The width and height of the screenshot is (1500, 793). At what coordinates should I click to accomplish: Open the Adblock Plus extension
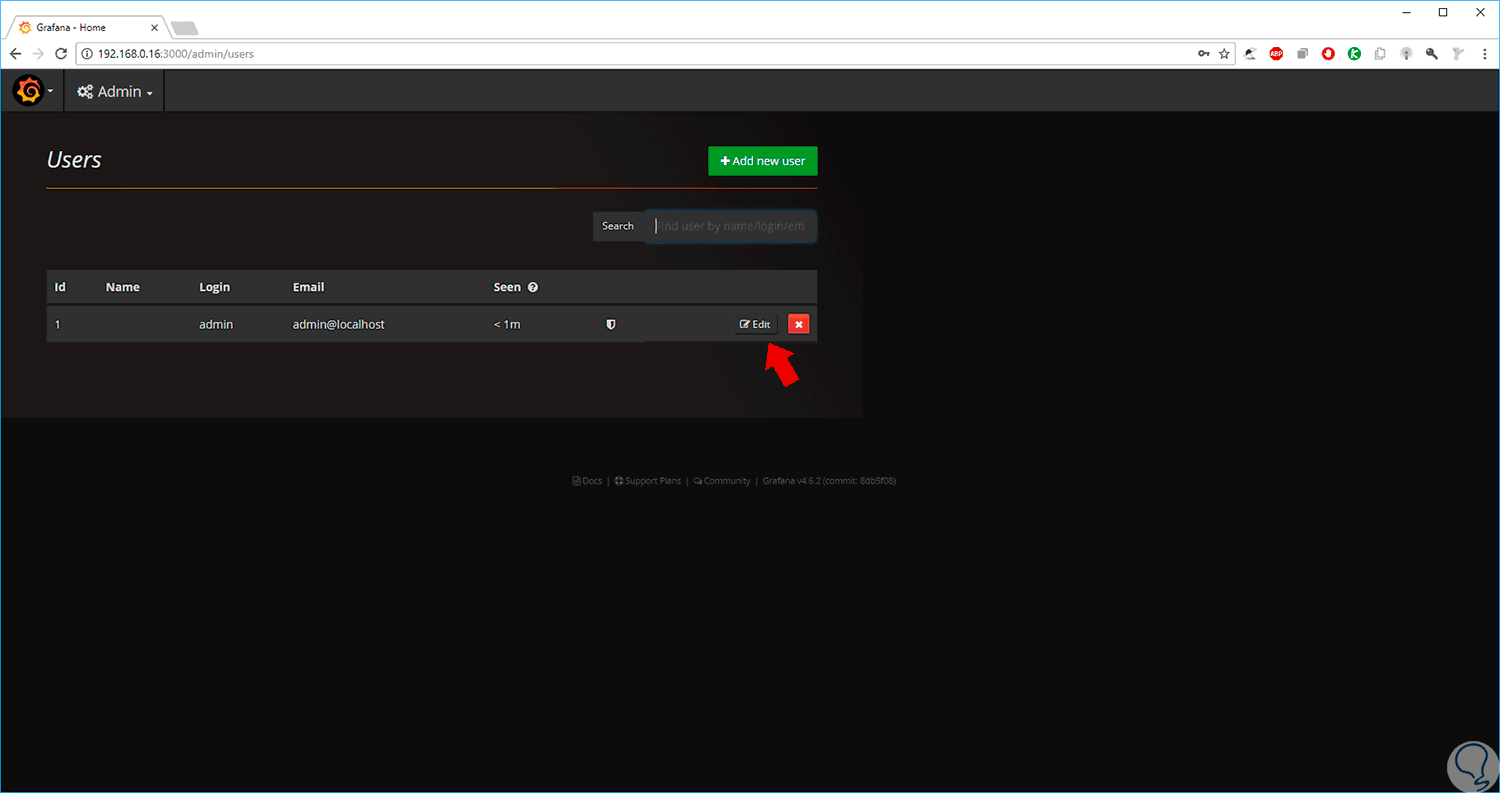[x=1276, y=54]
